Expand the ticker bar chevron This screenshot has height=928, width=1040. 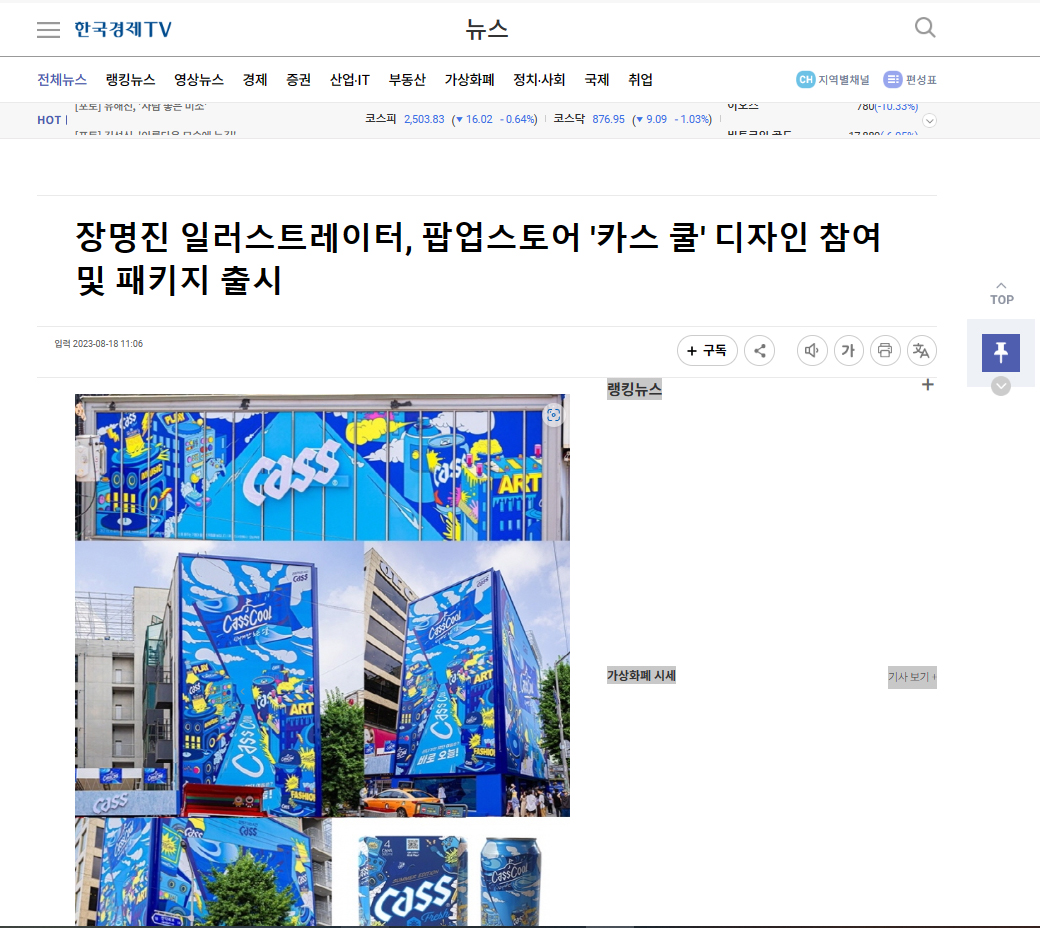(x=929, y=121)
